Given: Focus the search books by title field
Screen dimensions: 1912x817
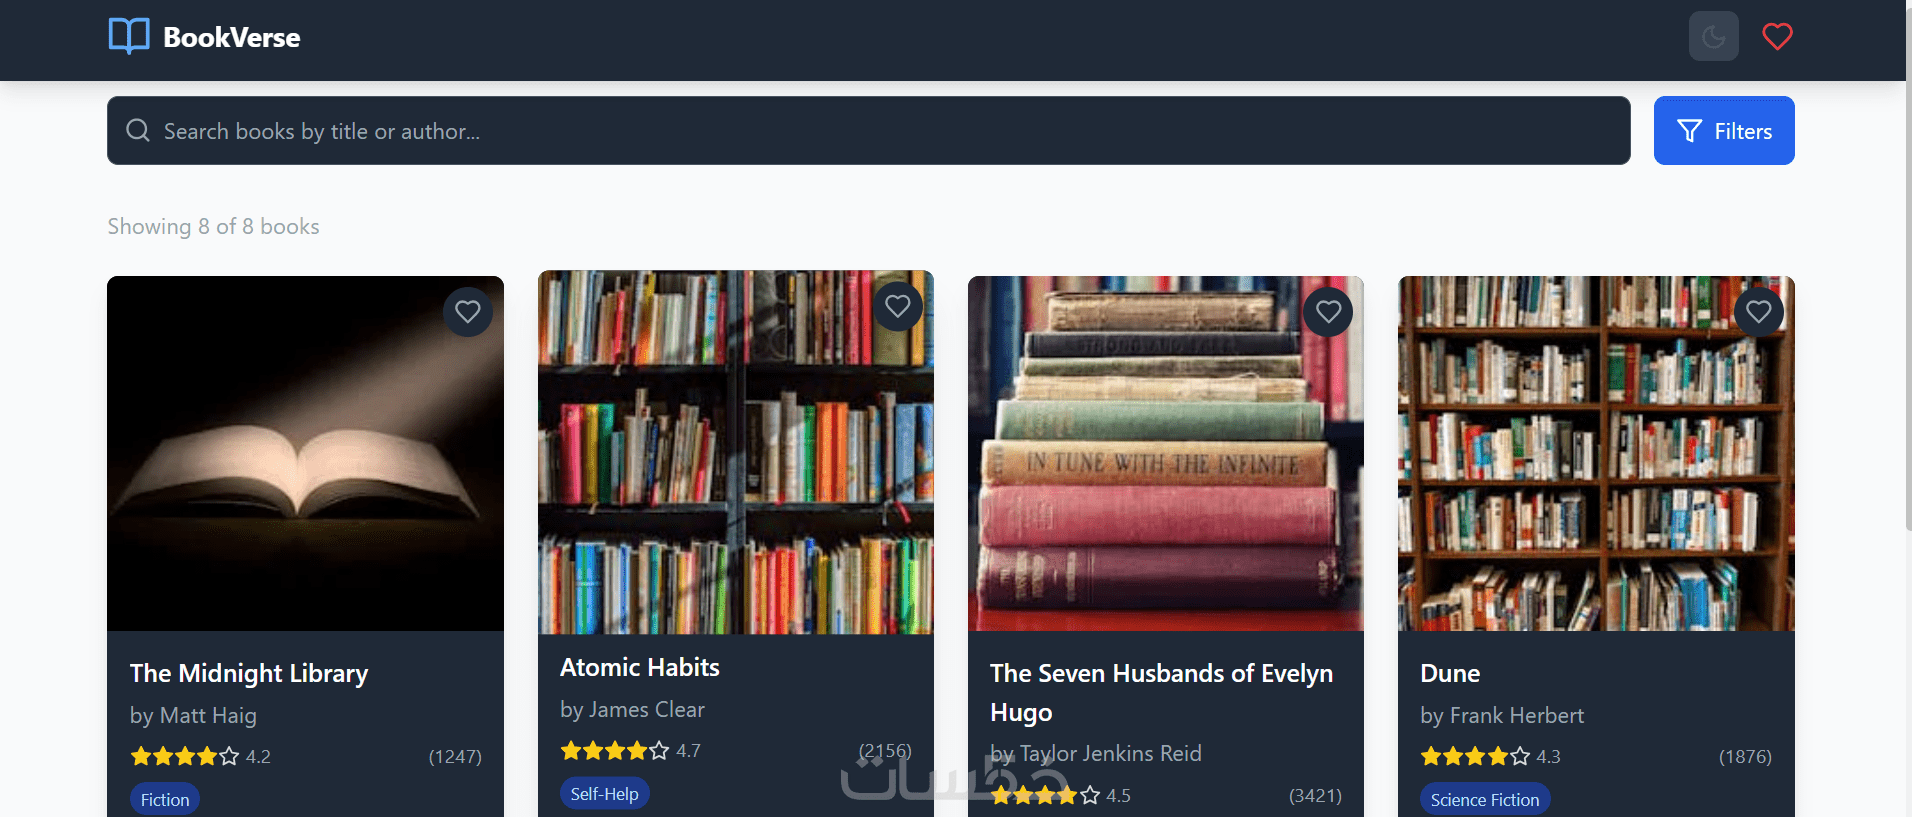Looking at the screenshot, I should (x=868, y=130).
